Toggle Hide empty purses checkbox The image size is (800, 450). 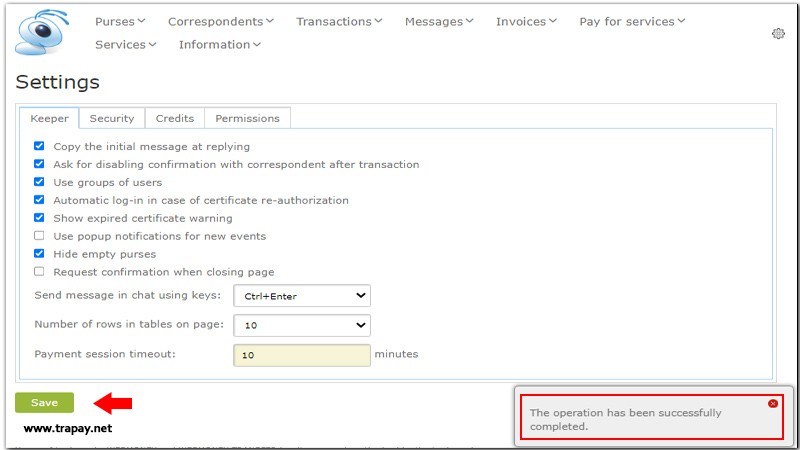pyautogui.click(x=39, y=254)
